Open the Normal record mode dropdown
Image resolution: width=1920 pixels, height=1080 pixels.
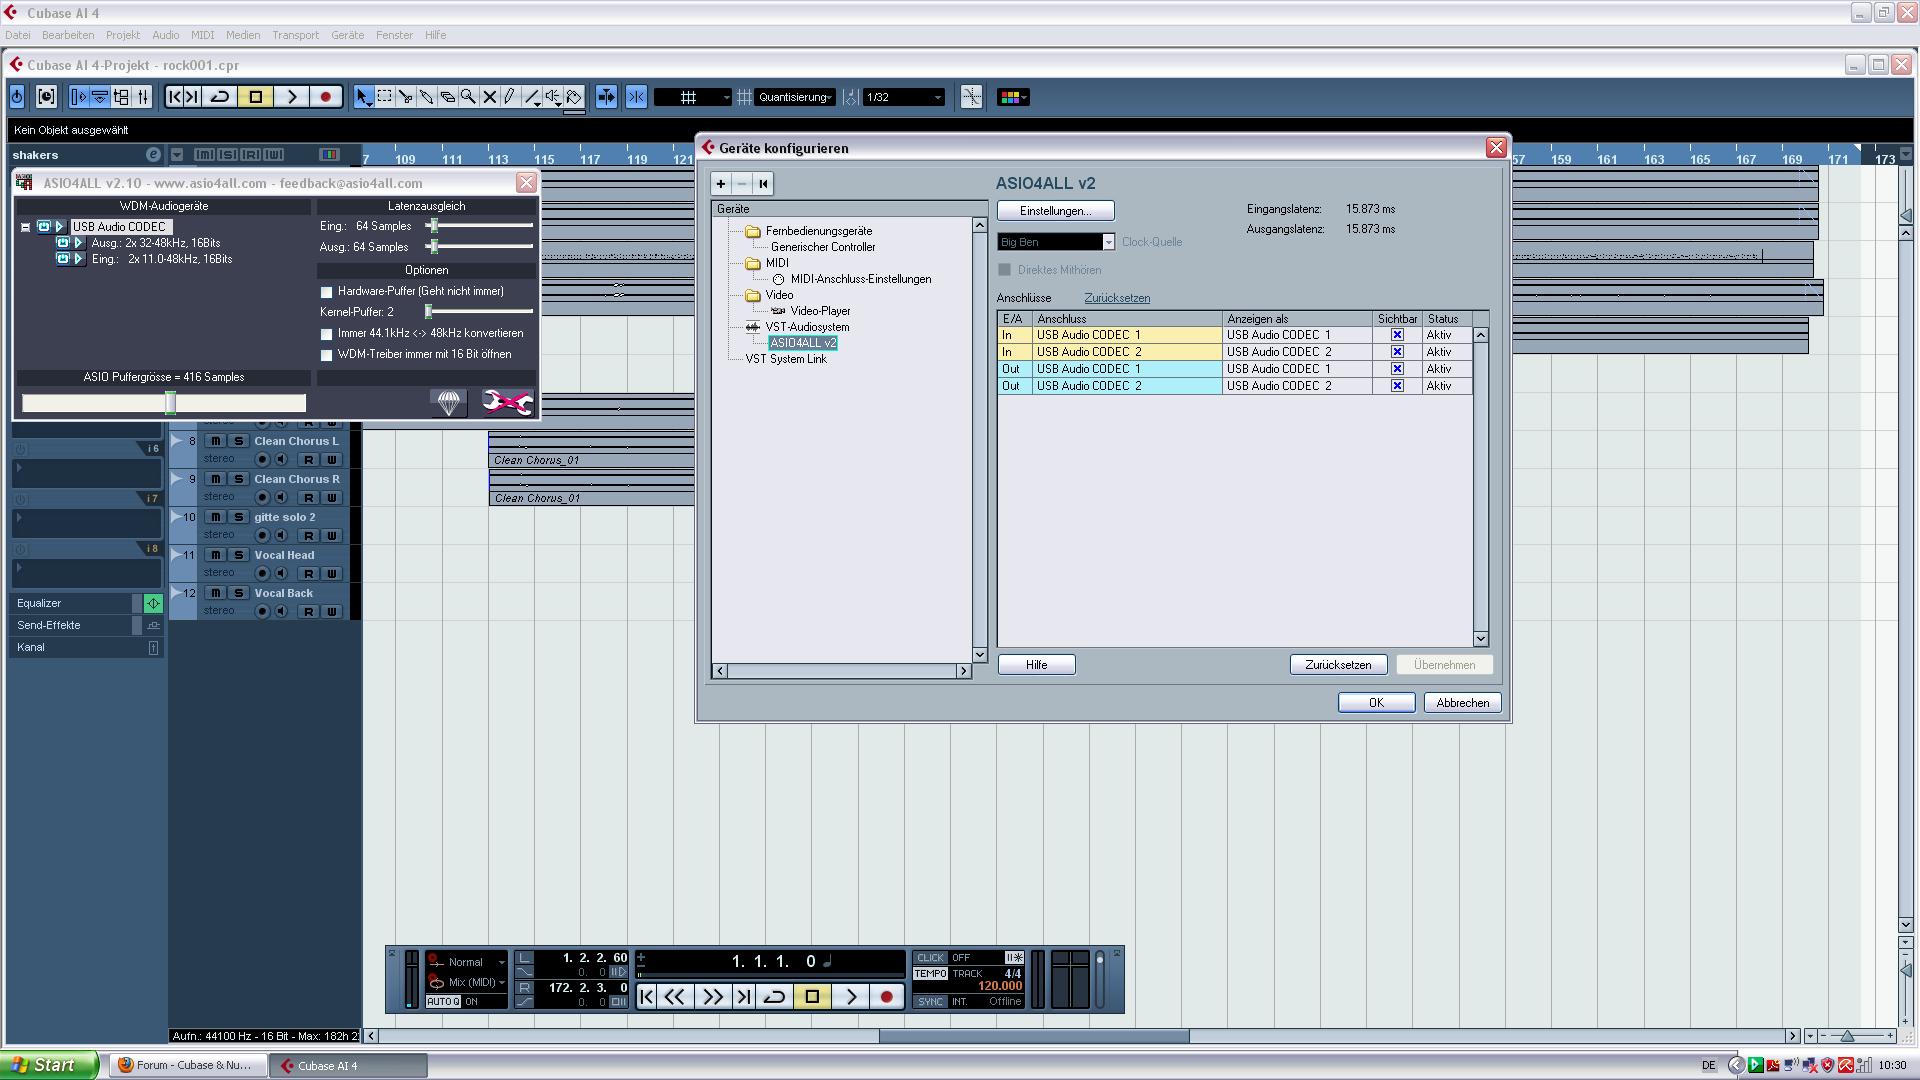(x=467, y=962)
